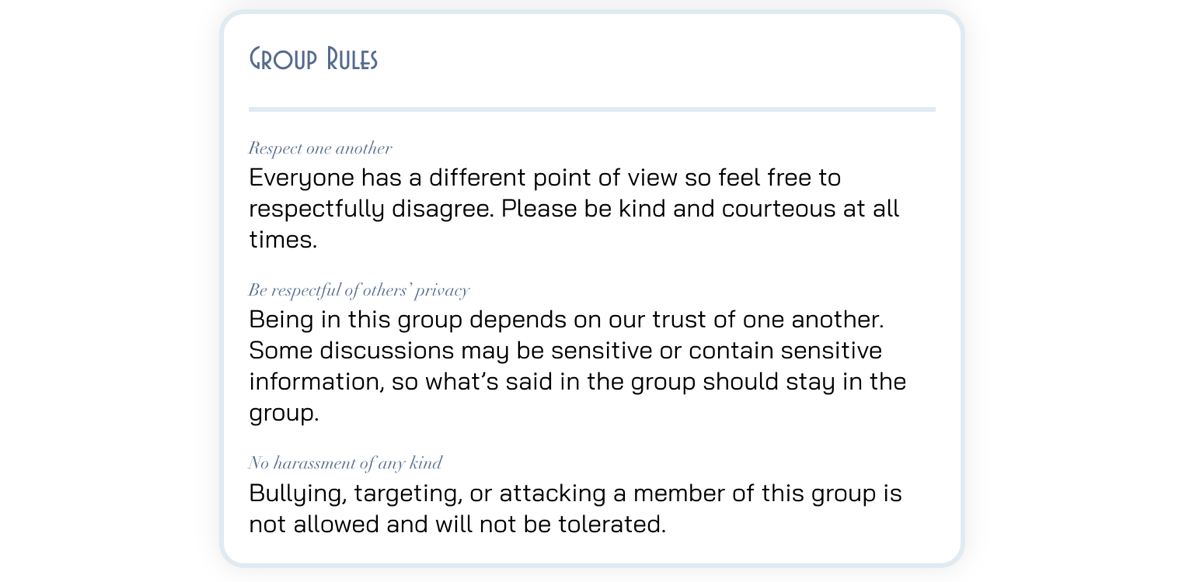Click the line starting 'Everyone has a different'
Image resolution: width=1200 pixels, height=582 pixels.
pos(545,178)
